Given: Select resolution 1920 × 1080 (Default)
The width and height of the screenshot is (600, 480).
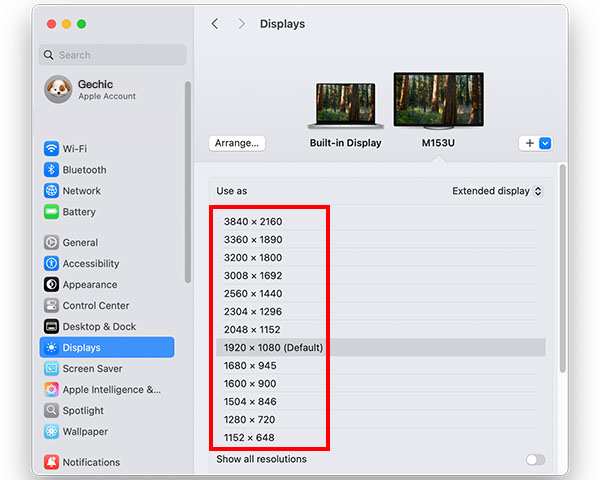Looking at the screenshot, I should point(381,347).
